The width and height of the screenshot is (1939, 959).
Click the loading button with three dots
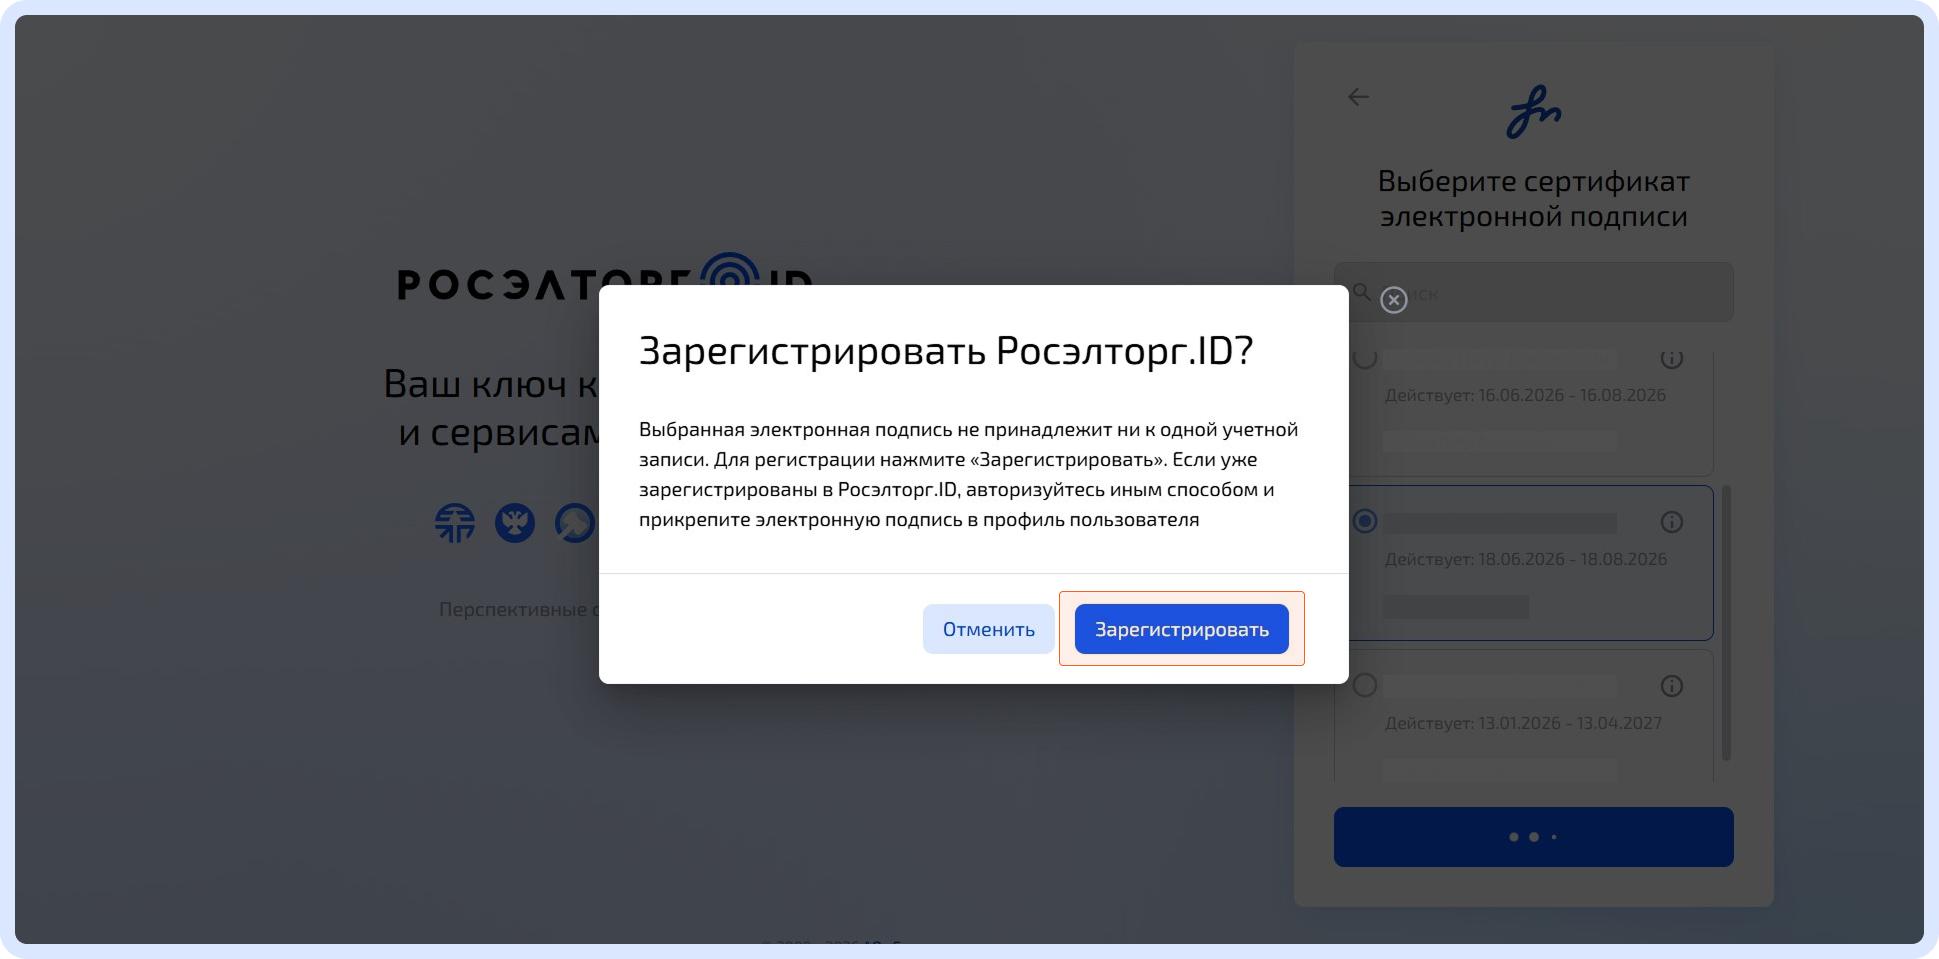point(1534,837)
